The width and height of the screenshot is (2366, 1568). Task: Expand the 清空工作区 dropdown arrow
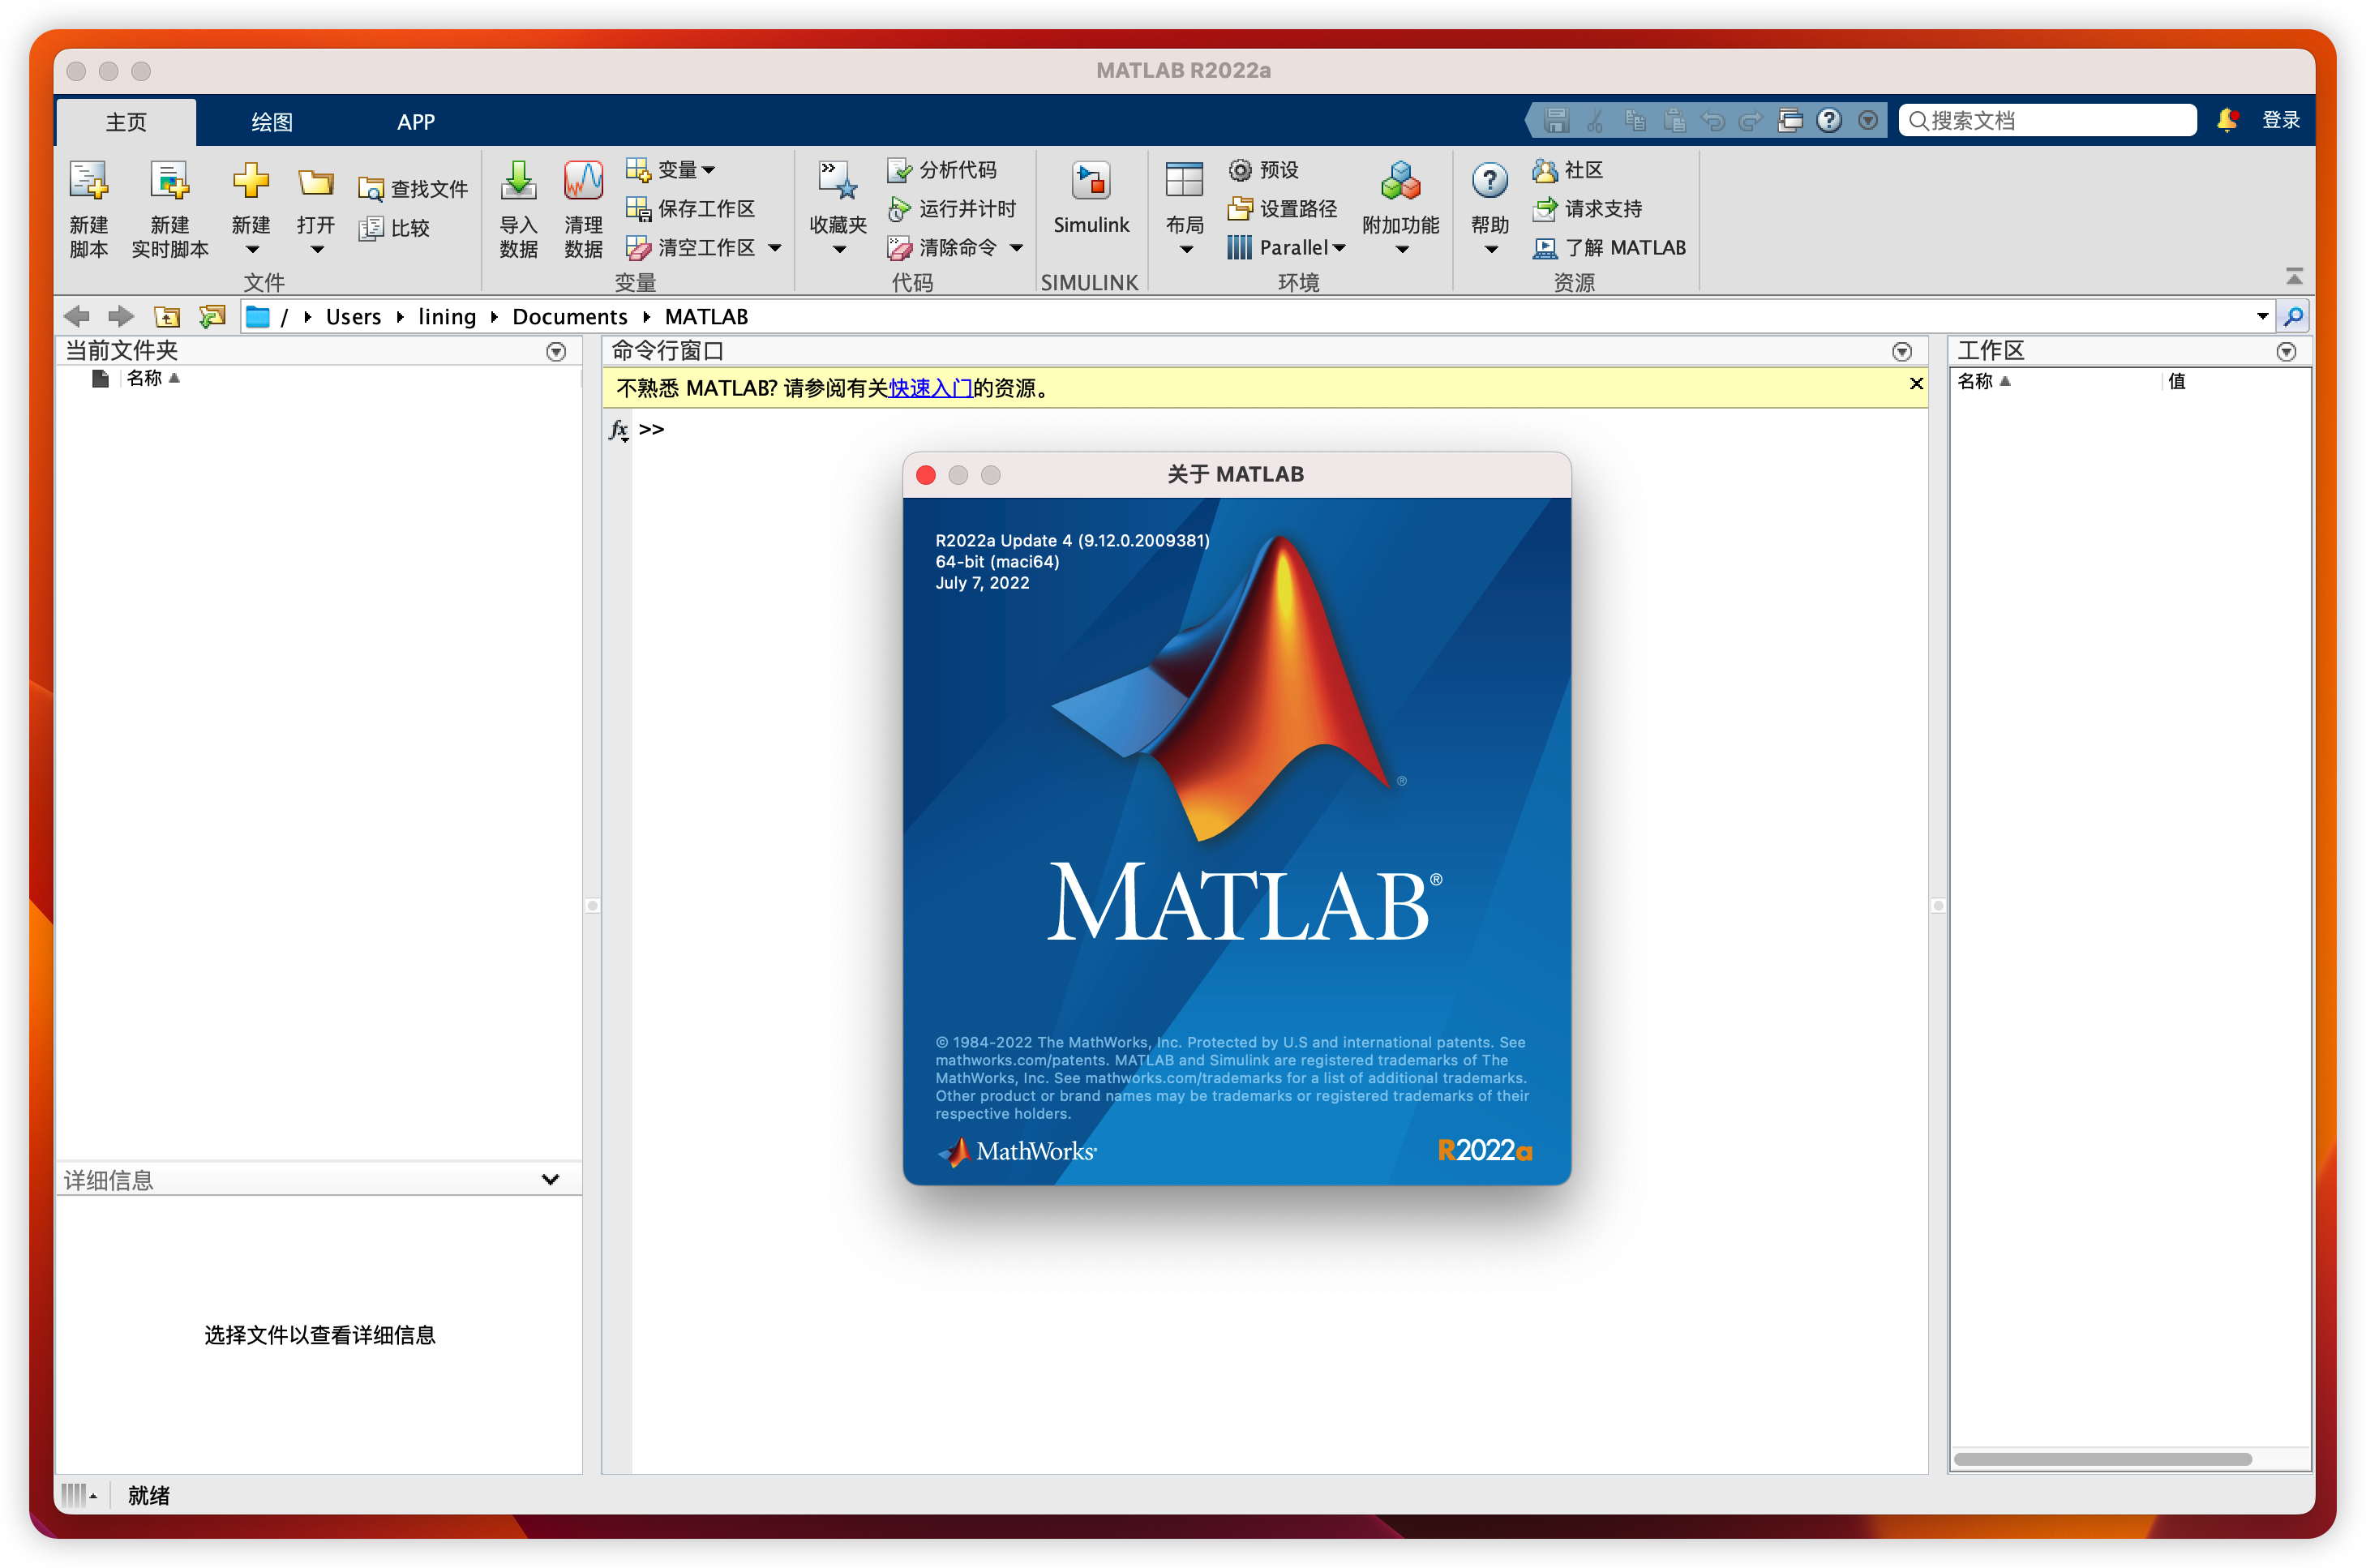click(775, 248)
